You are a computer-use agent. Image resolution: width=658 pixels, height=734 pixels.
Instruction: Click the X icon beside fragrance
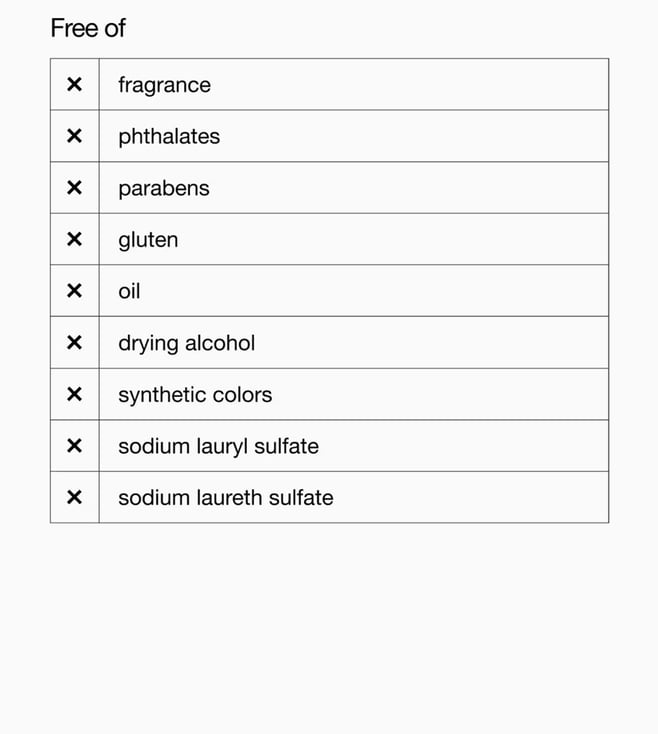click(x=74, y=85)
